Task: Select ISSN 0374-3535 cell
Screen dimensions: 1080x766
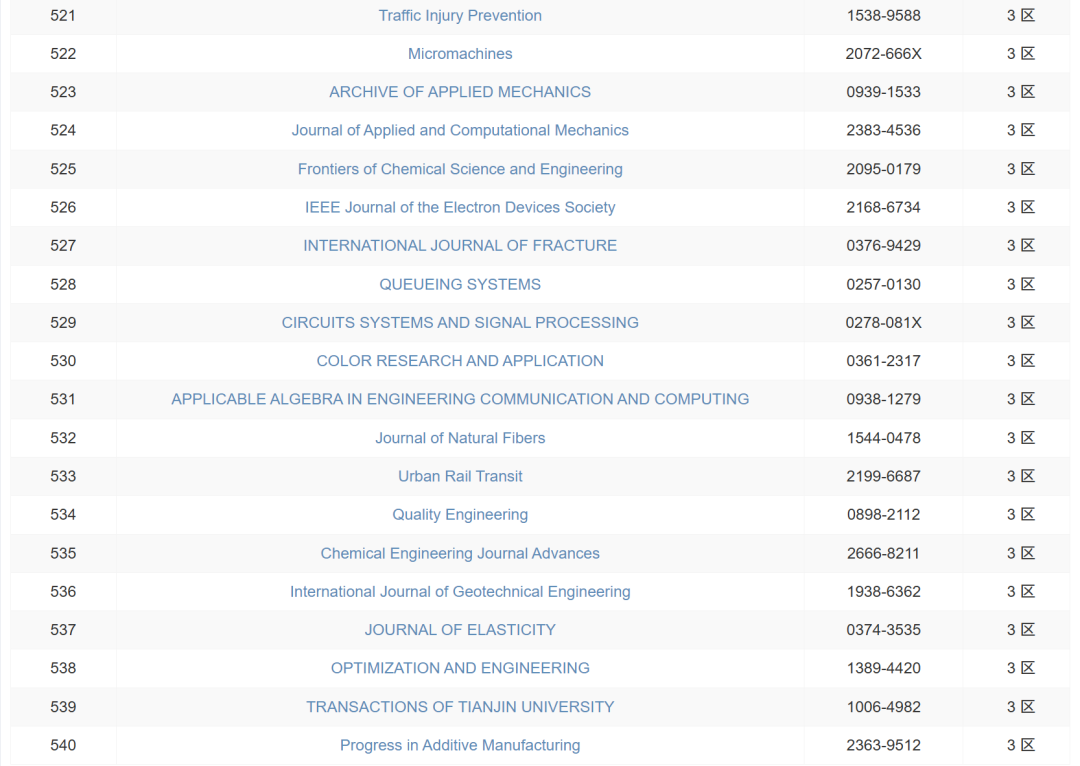Action: pos(884,630)
